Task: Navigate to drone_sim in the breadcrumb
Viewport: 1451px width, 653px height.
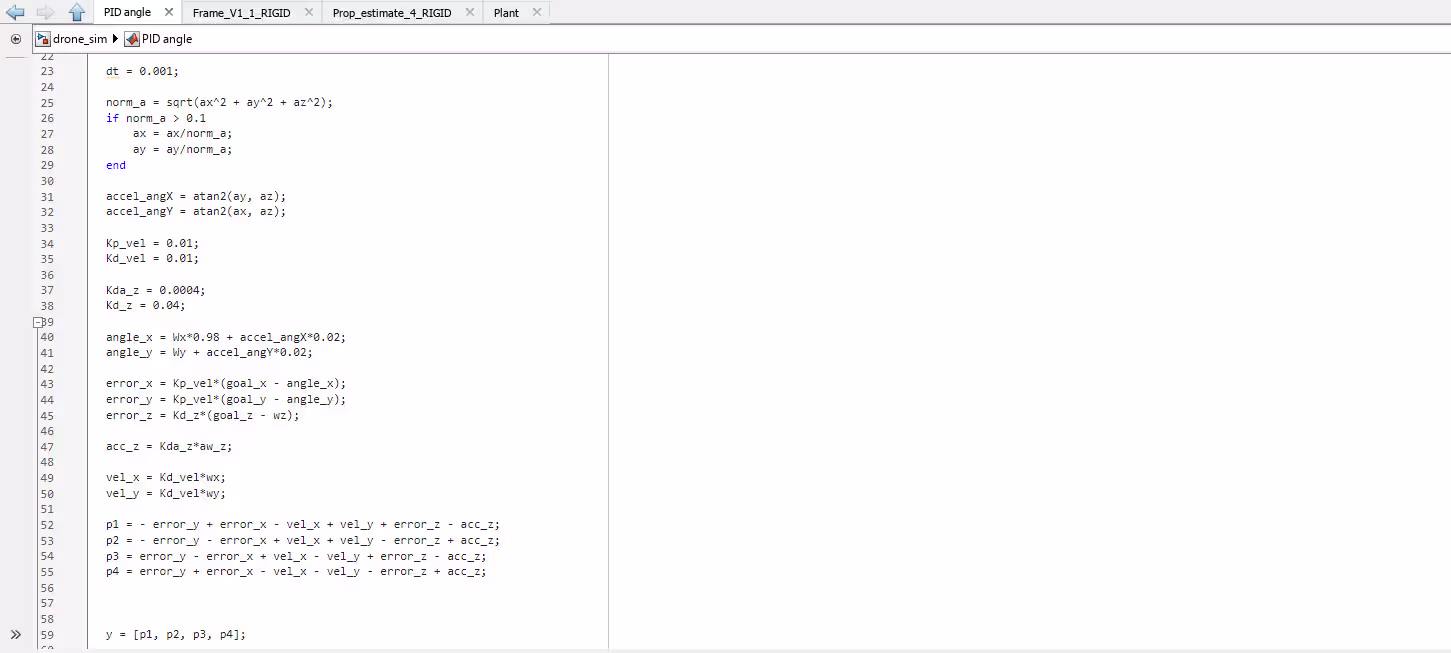Action: [x=80, y=39]
